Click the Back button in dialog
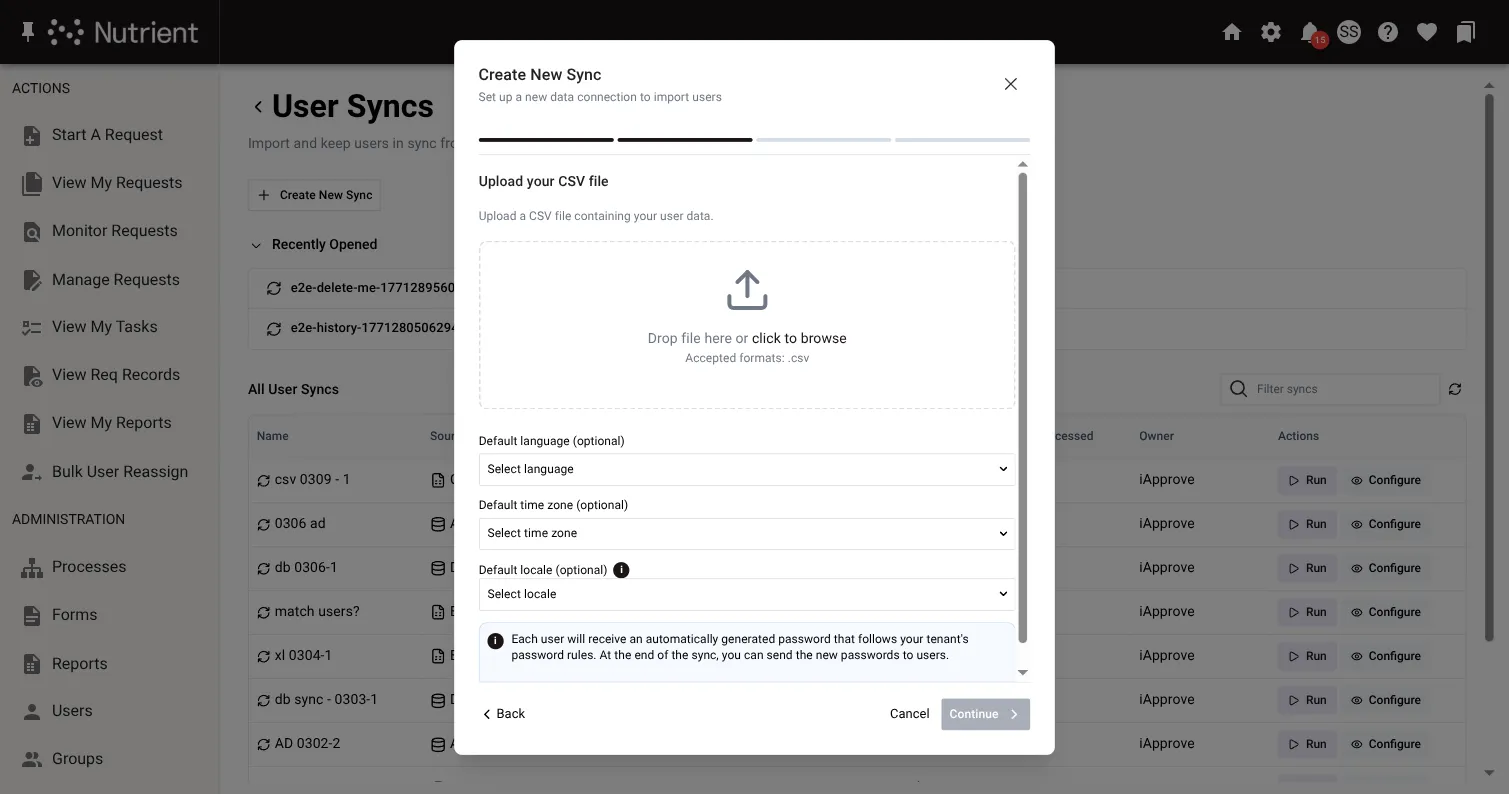 [x=503, y=714]
